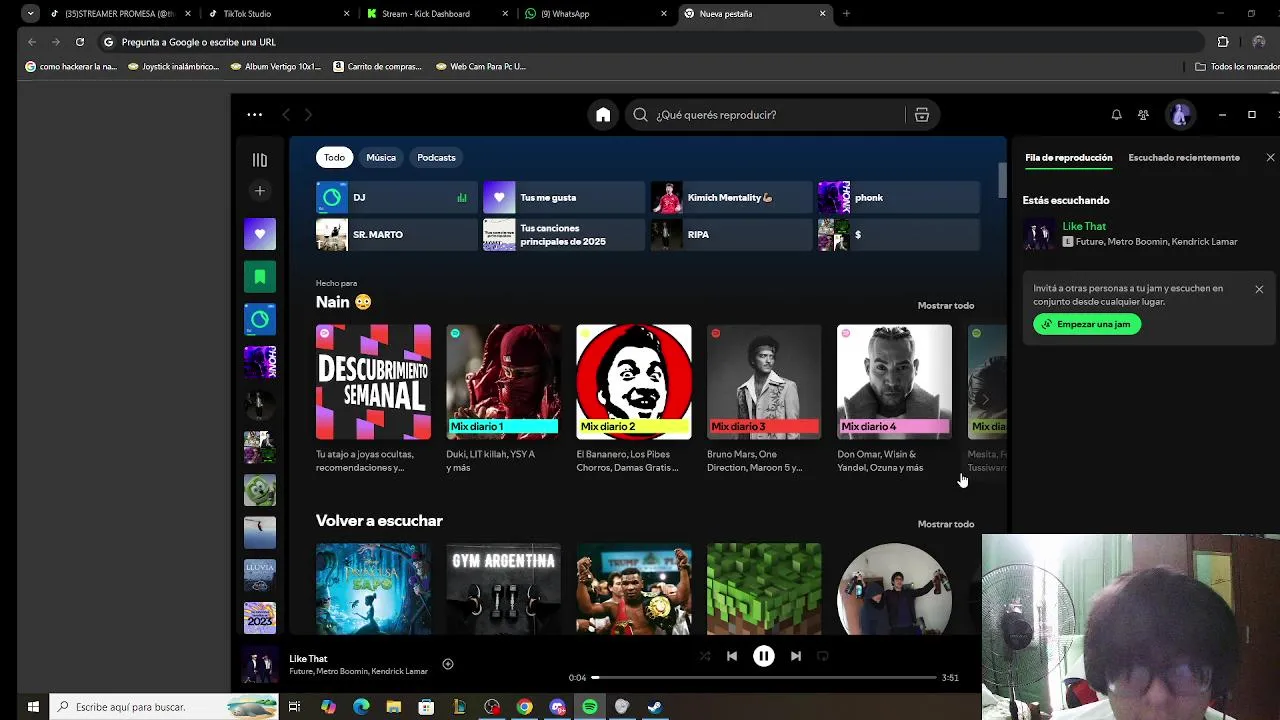The width and height of the screenshot is (1280, 720).
Task: Click Like That in the queue
Action: [x=1084, y=227]
